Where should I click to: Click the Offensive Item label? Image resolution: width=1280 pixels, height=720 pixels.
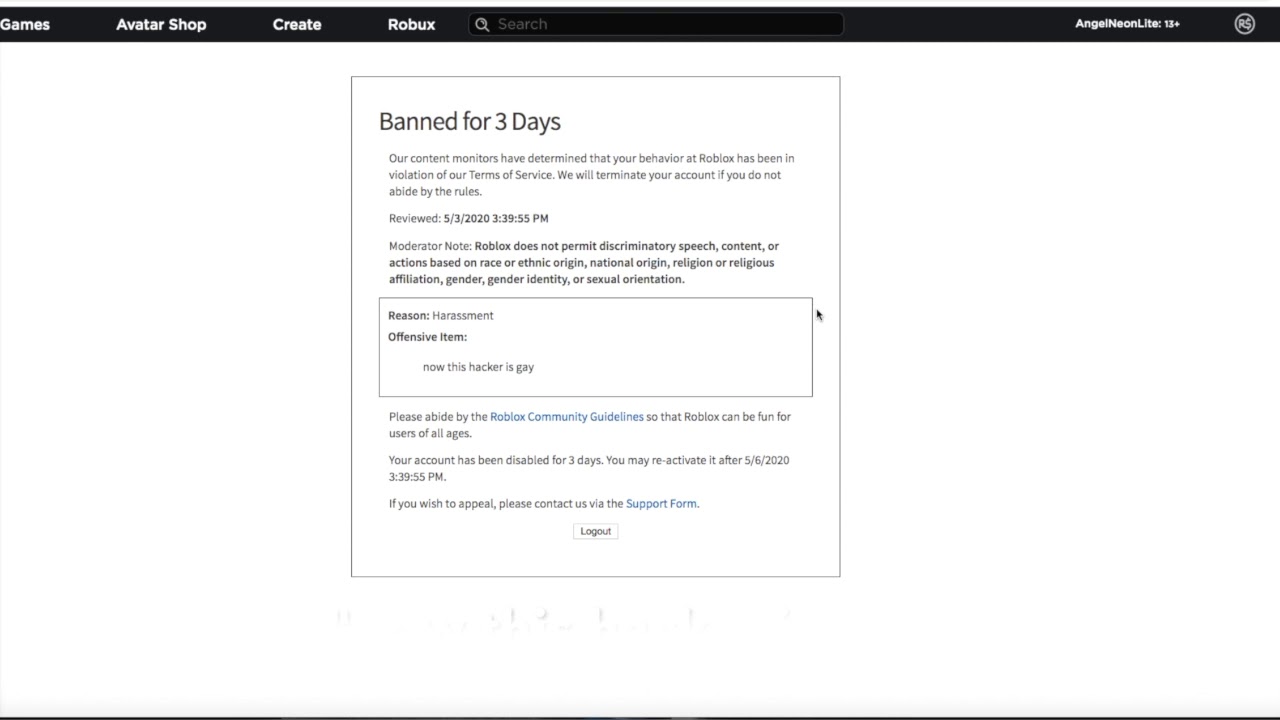click(x=427, y=337)
